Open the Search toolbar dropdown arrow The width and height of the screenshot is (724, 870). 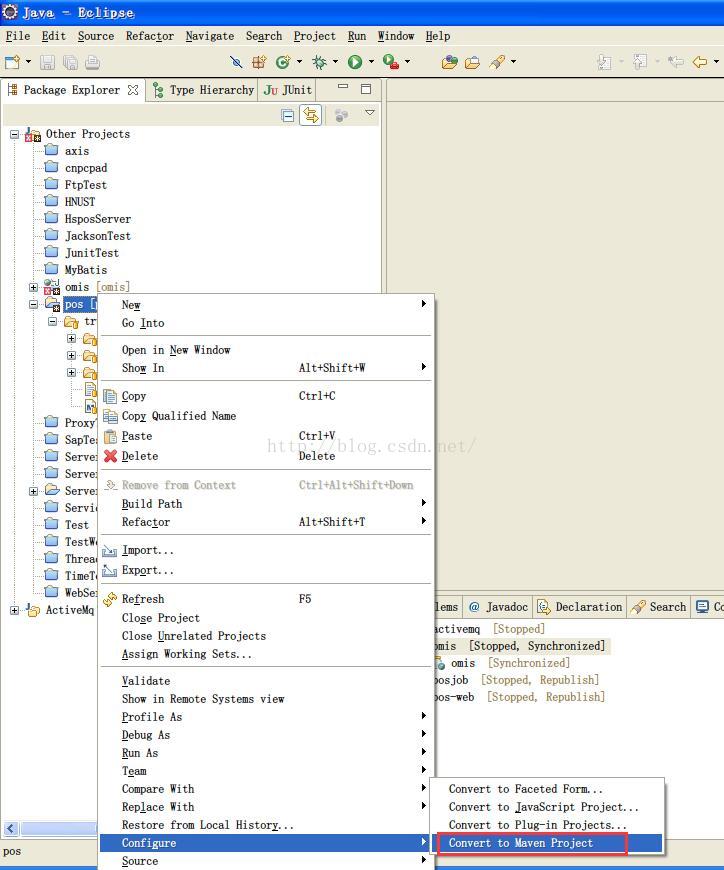tap(513, 62)
